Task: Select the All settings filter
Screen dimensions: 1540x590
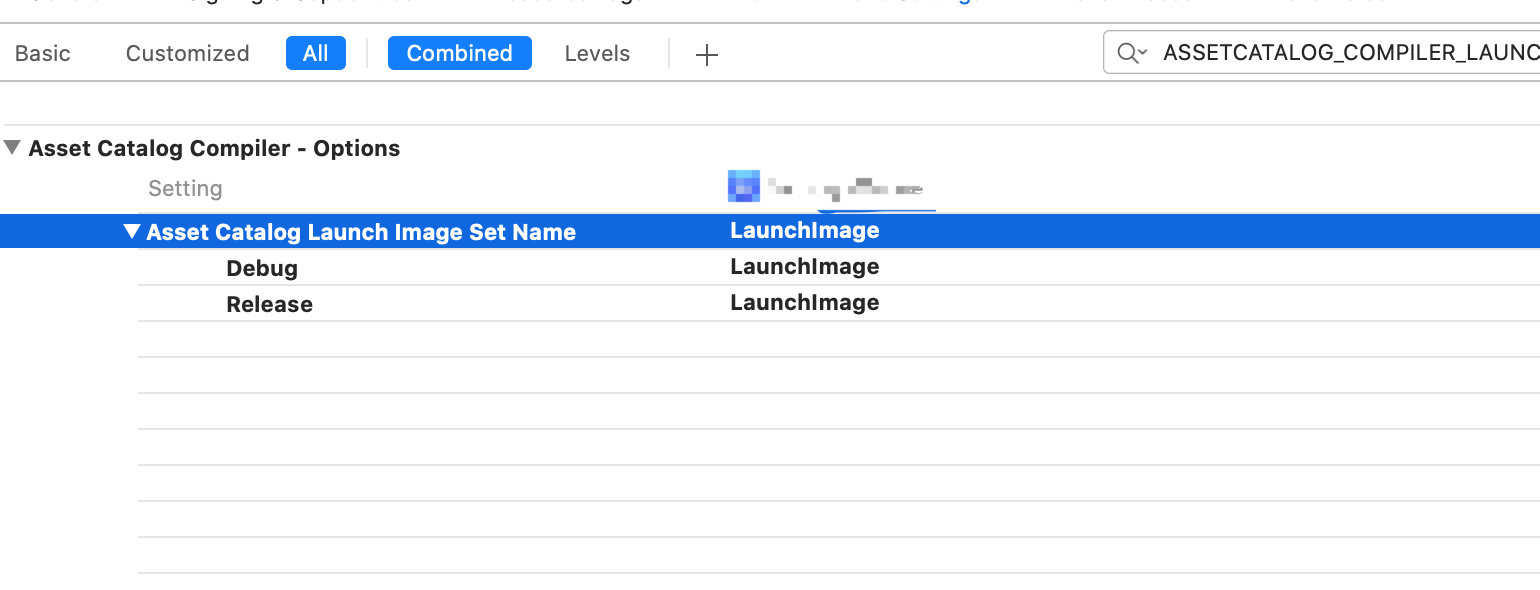Action: pyautogui.click(x=315, y=53)
